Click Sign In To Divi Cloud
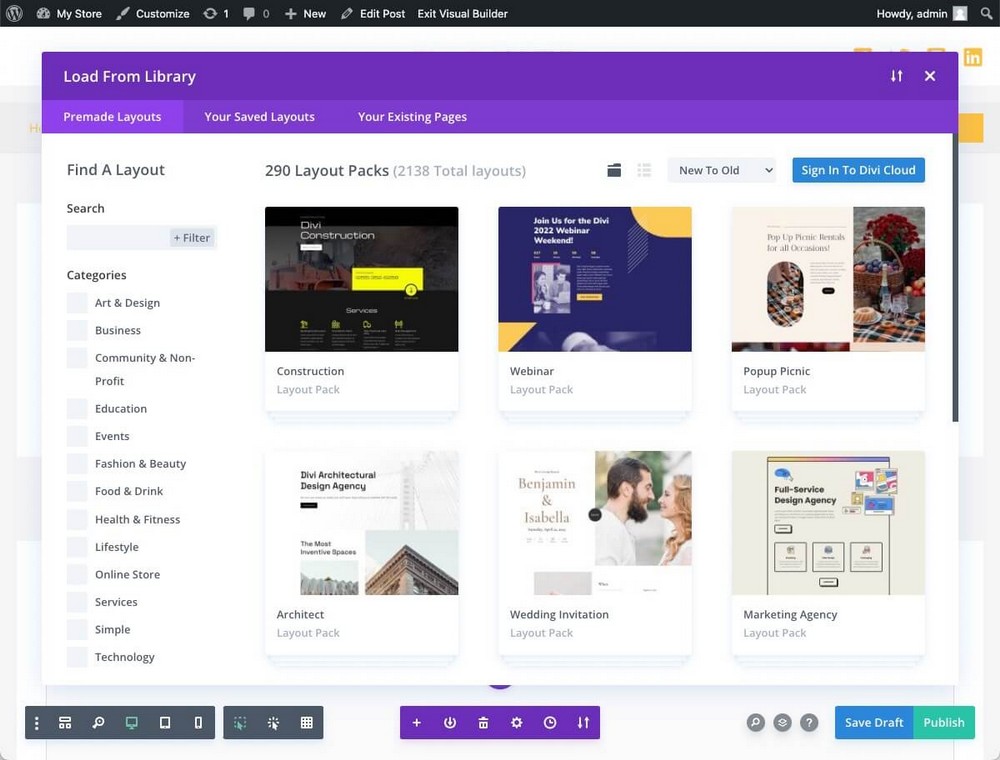Viewport: 1000px width, 760px height. click(858, 170)
